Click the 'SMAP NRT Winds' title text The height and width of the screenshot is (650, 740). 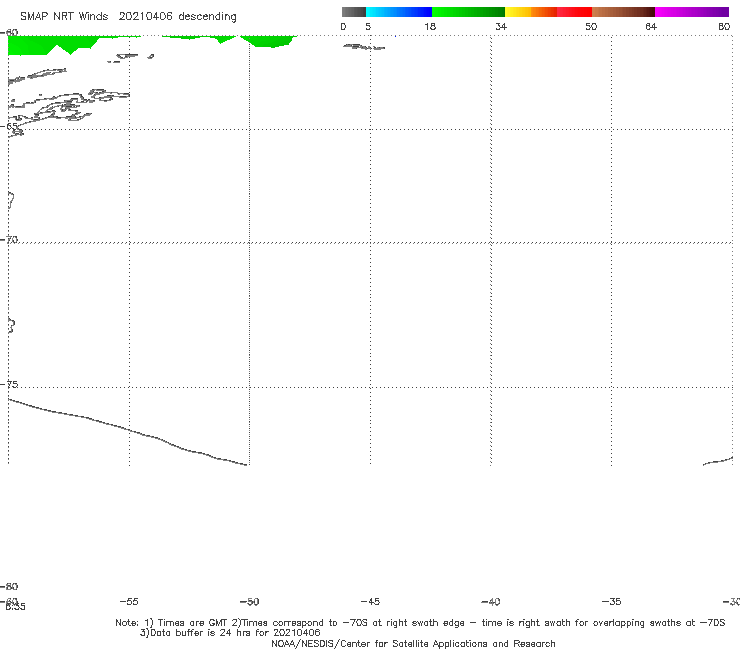click(x=64, y=17)
